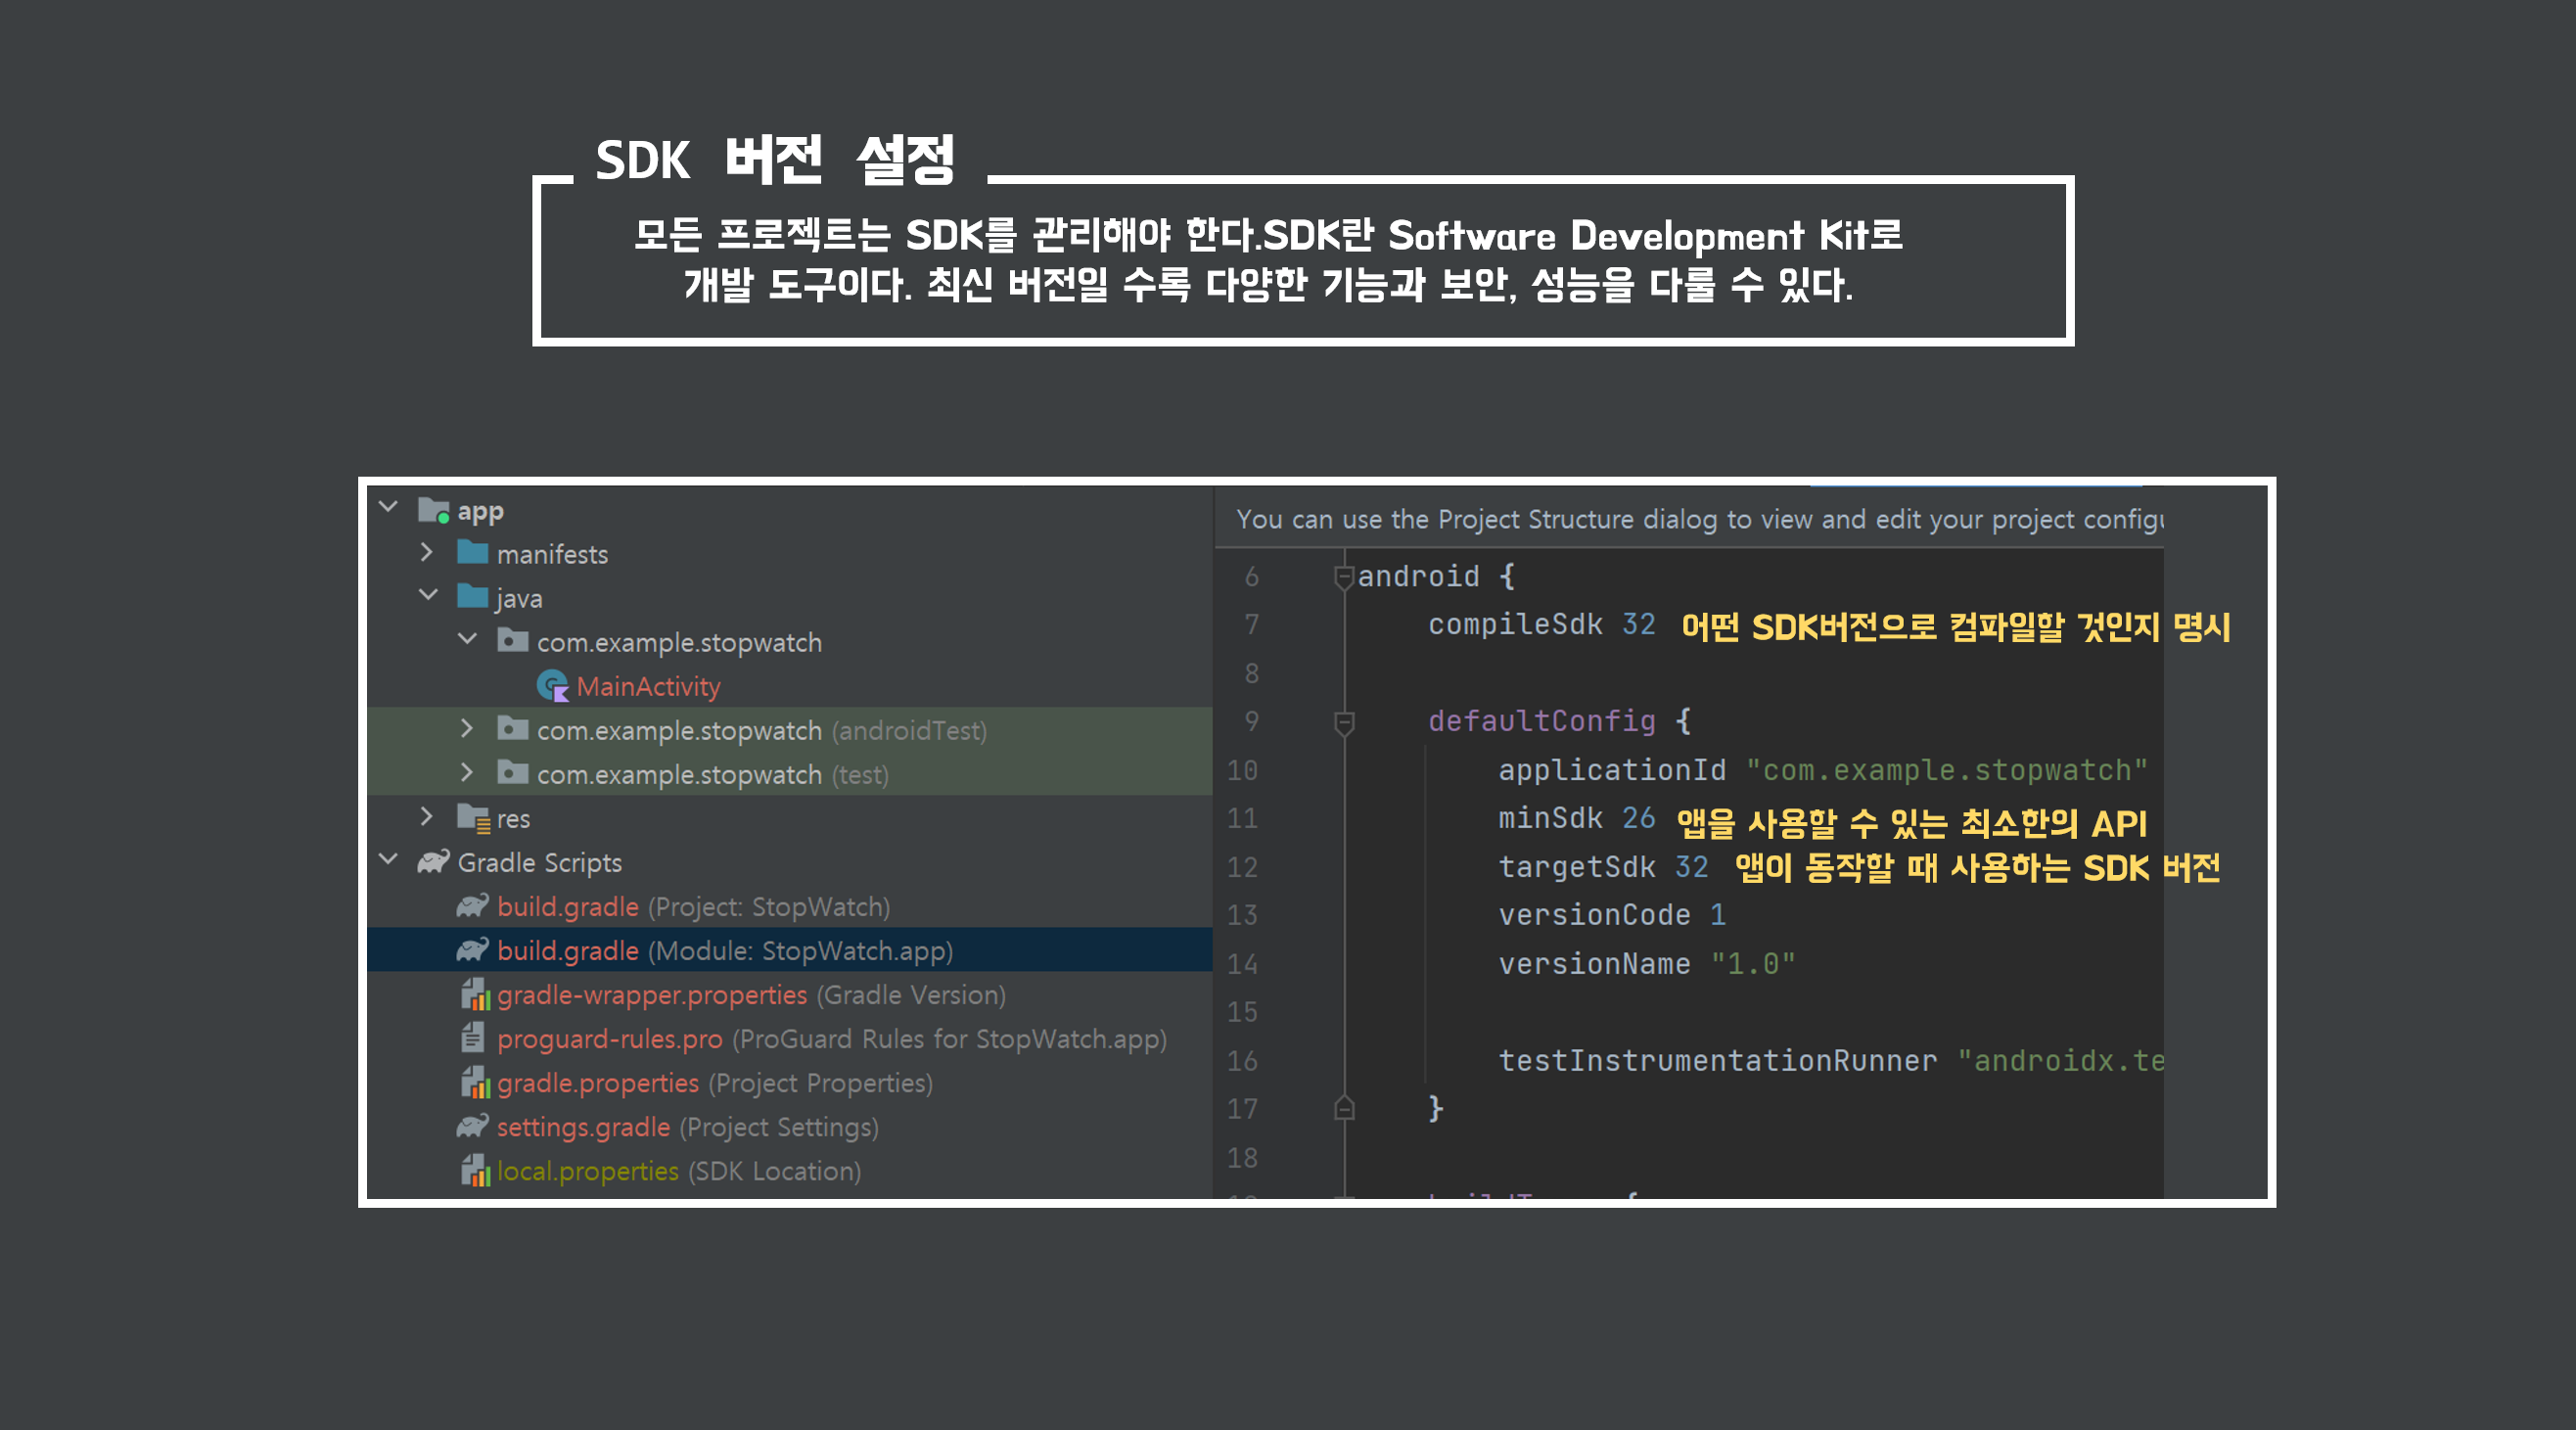Screen dimensions: 2576x1430
Task: Click the gradle-wrapper.properties file icon
Action: (x=474, y=995)
